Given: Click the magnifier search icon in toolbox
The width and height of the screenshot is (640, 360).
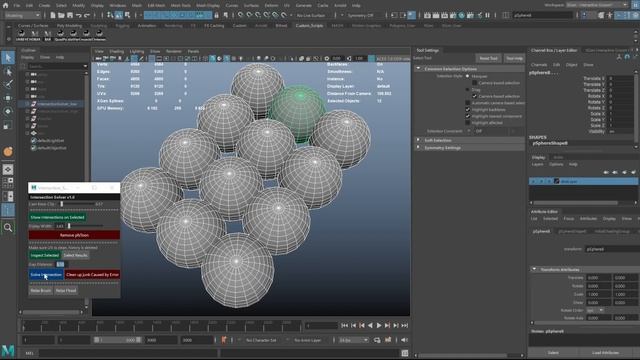Looking at the screenshot, I should (x=8, y=228).
